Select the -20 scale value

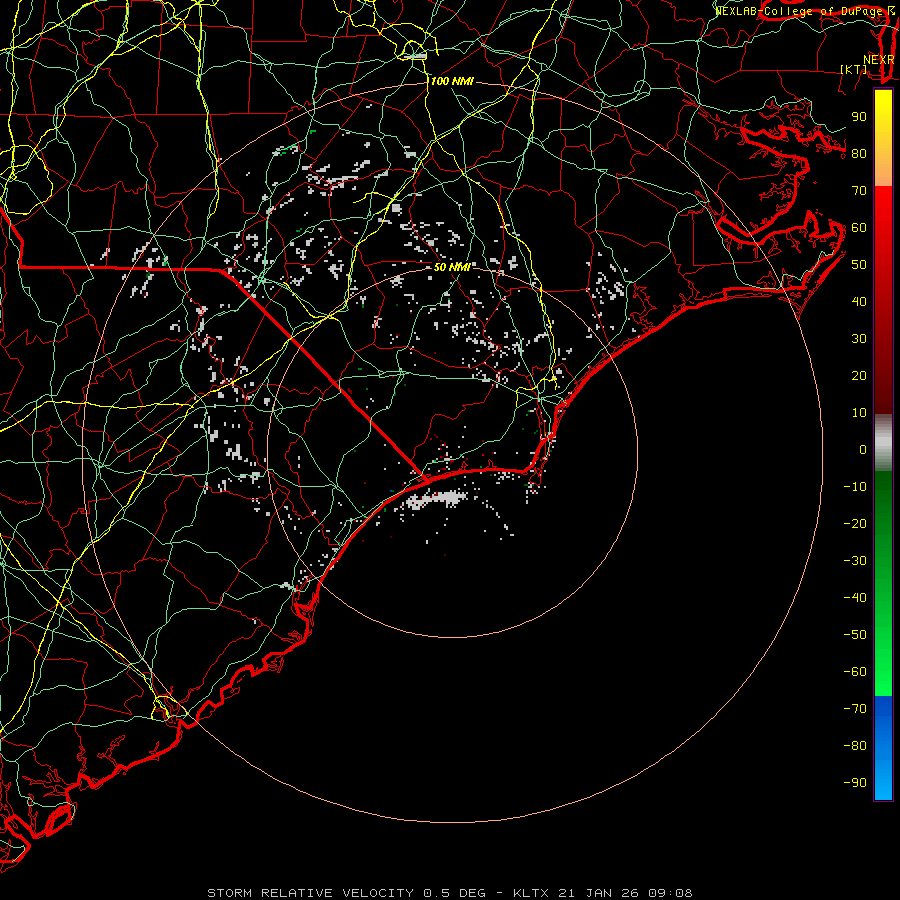pyautogui.click(x=855, y=524)
